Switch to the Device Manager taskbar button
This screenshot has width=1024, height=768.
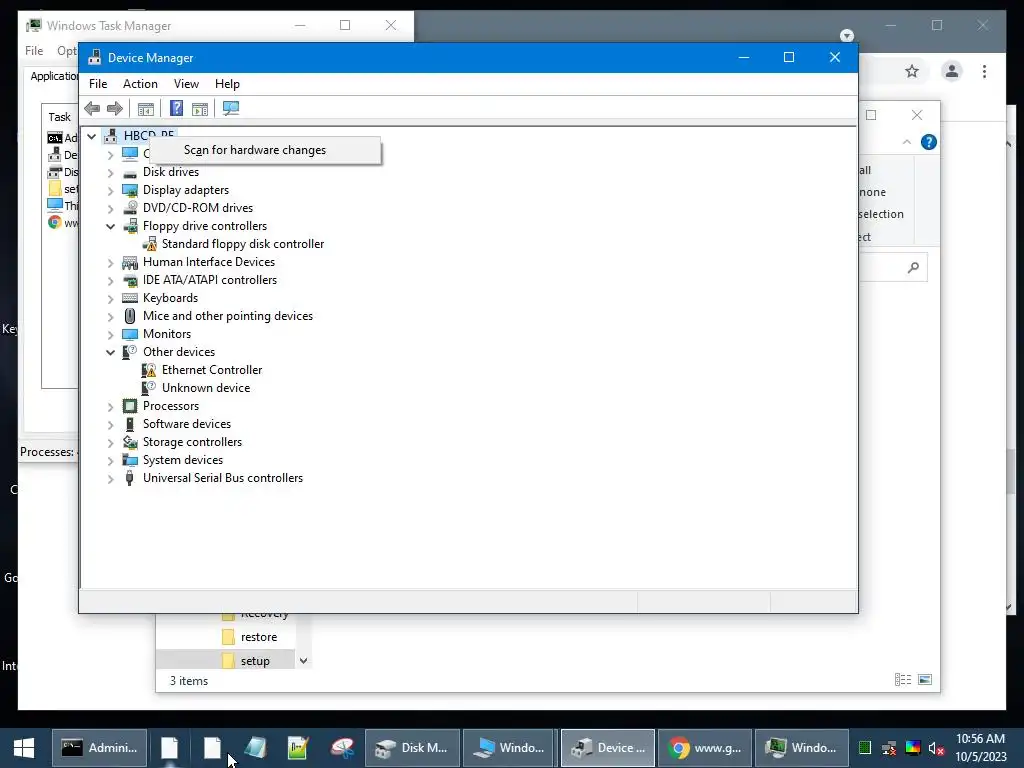(607, 748)
